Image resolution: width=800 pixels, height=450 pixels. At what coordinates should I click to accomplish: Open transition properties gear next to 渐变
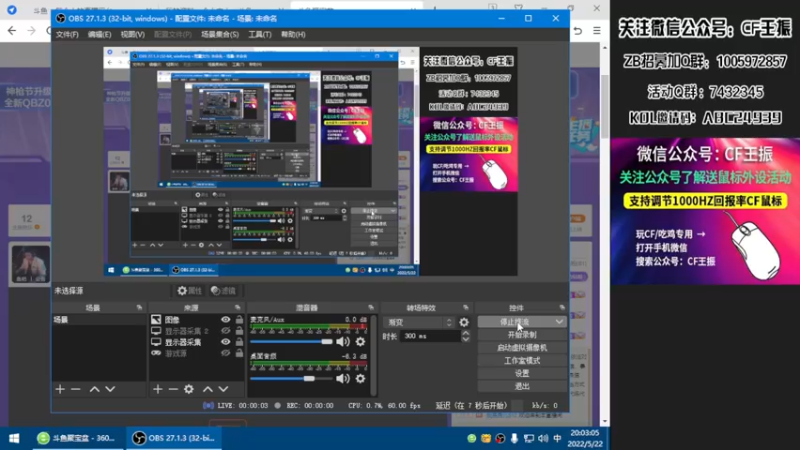tap(464, 322)
